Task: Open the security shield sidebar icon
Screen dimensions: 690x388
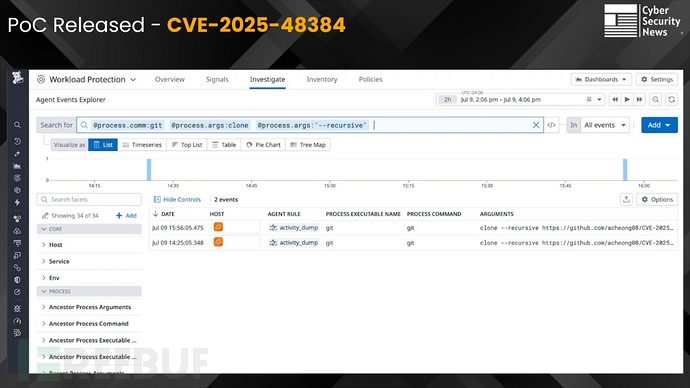Action: click(17, 280)
